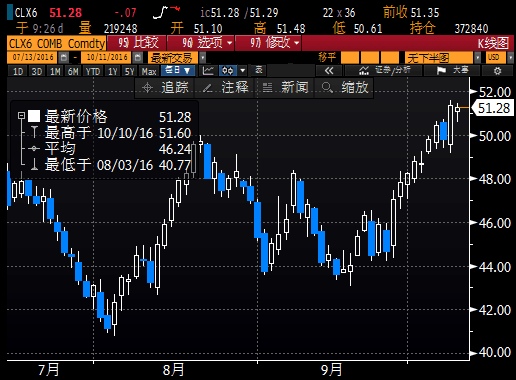The image size is (516, 380).
Task: Click the 无下半图 field
Action: click(x=439, y=58)
